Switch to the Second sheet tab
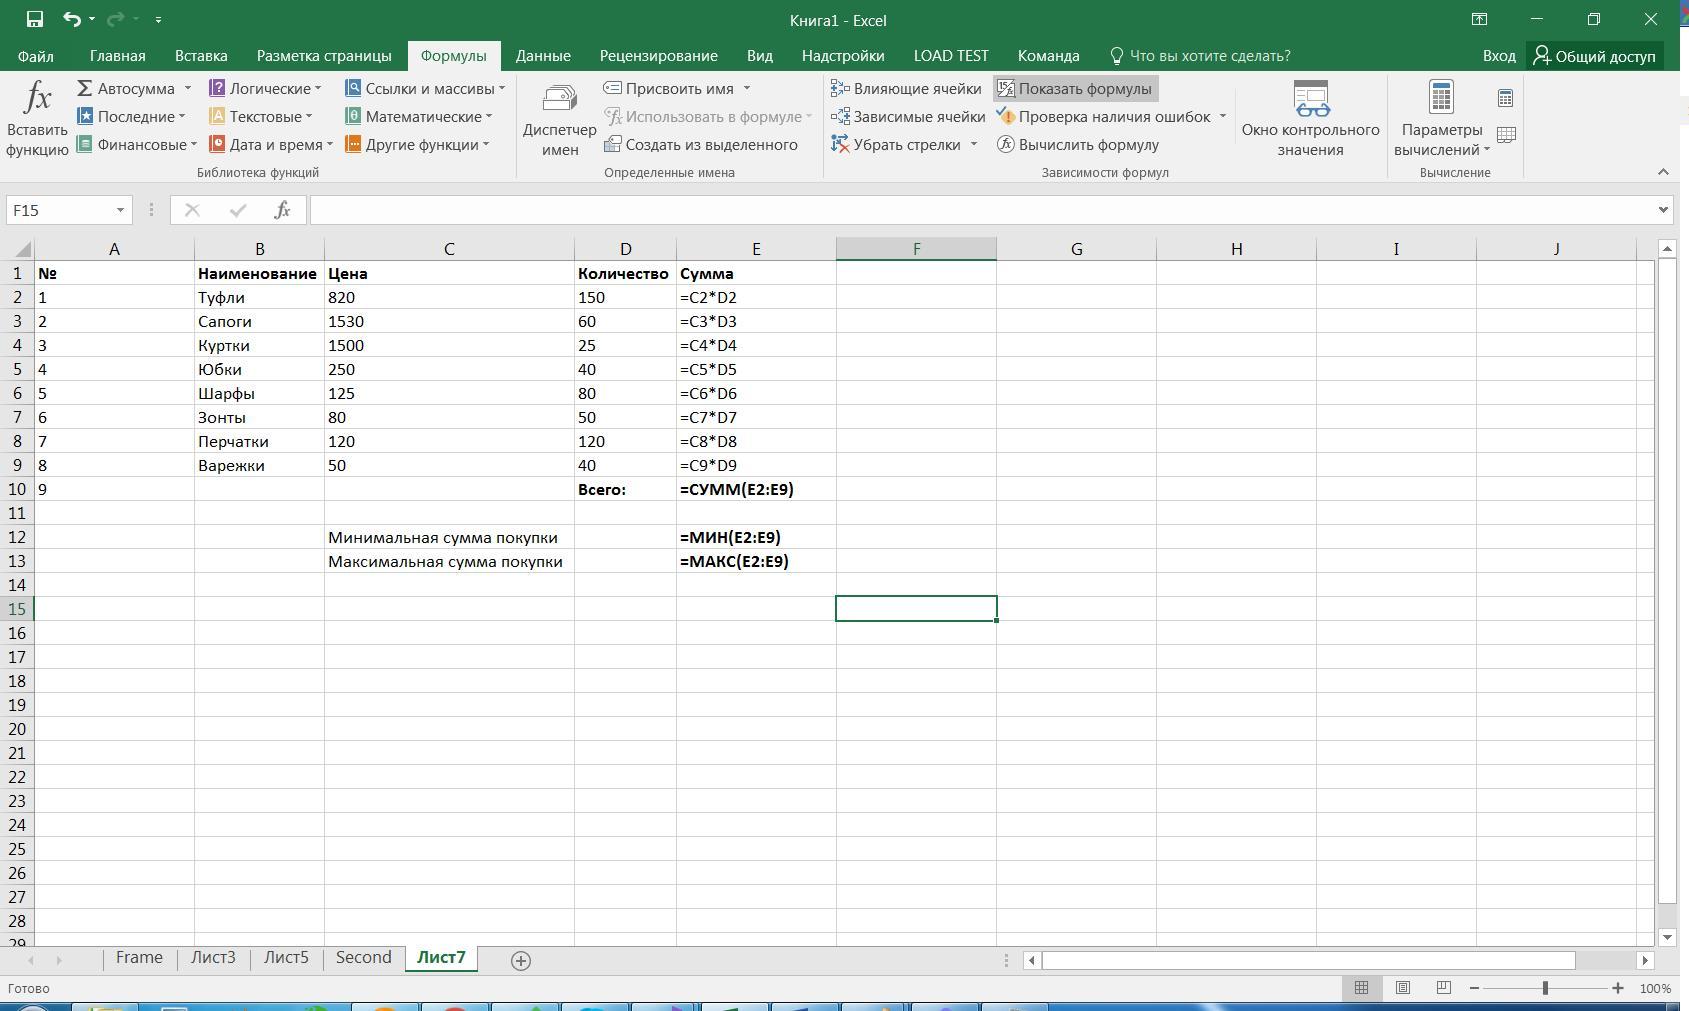The height and width of the screenshot is (1011, 1689). point(363,958)
